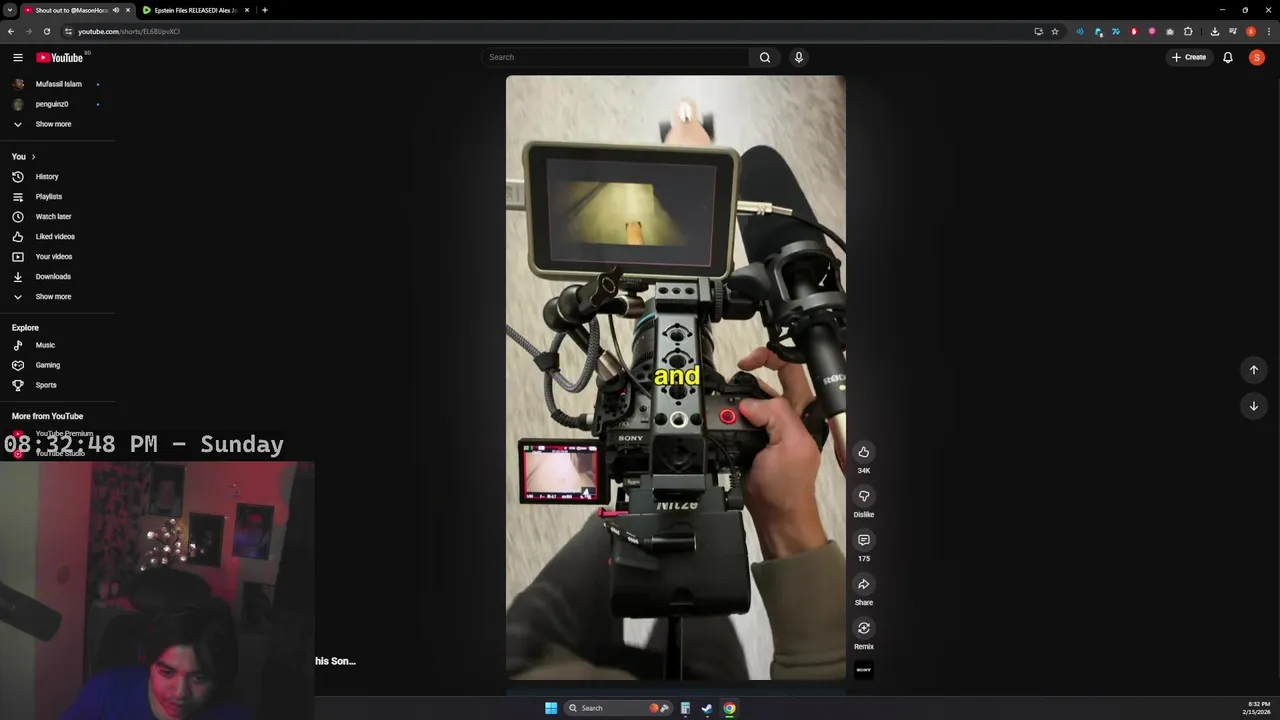Click the Create button
1280x720 pixels.
tap(1189, 57)
